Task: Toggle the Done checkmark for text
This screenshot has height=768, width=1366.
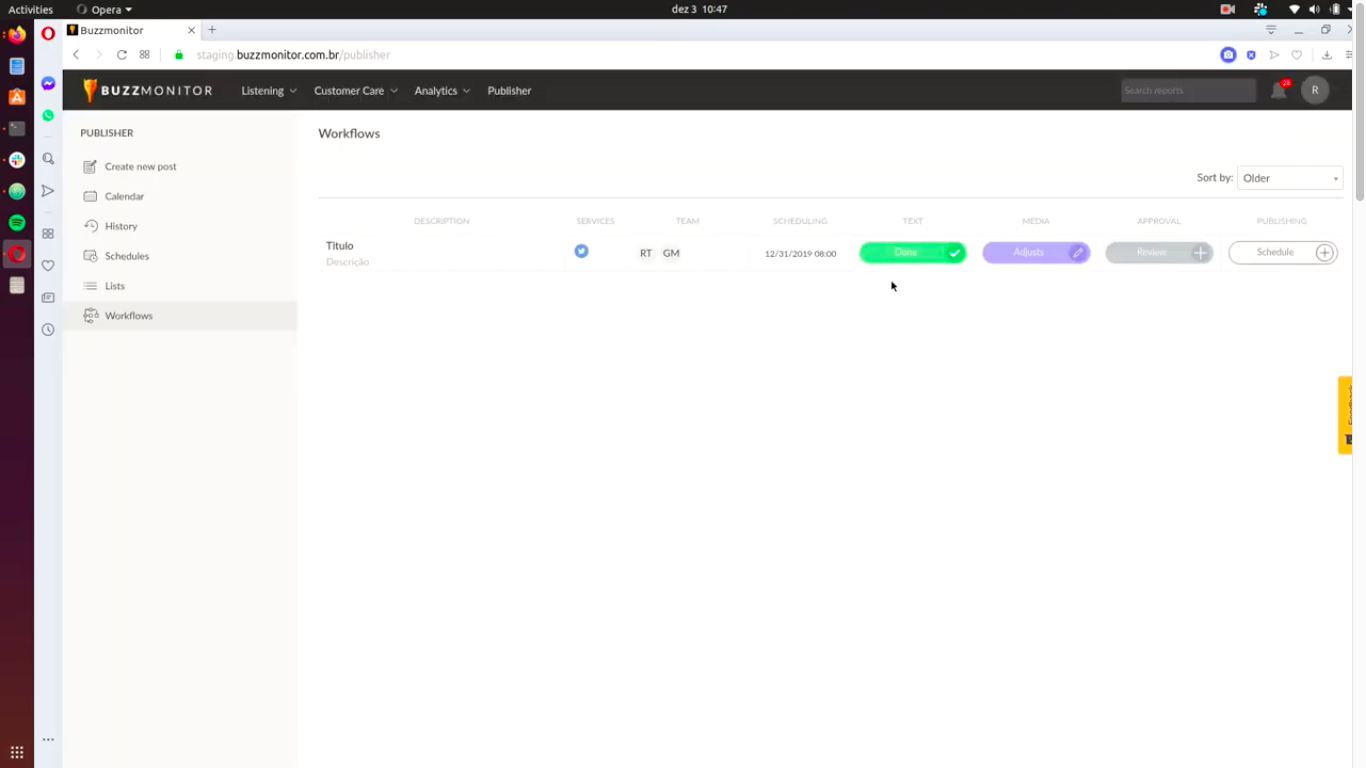Action: pyautogui.click(x=955, y=253)
